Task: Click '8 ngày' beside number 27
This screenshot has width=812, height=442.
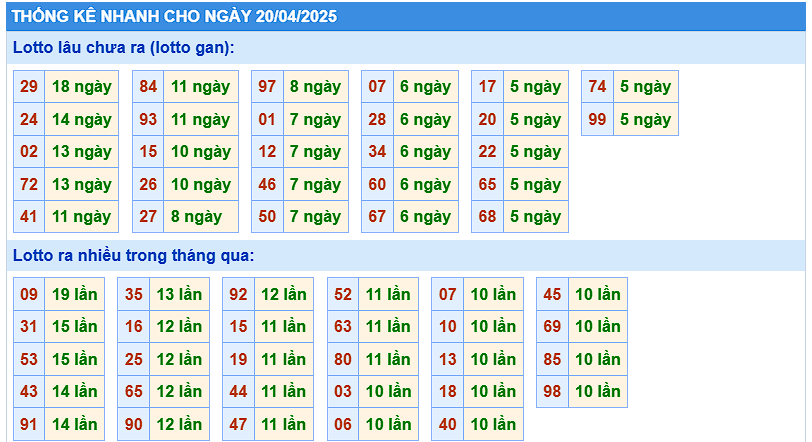Action: click(x=201, y=216)
